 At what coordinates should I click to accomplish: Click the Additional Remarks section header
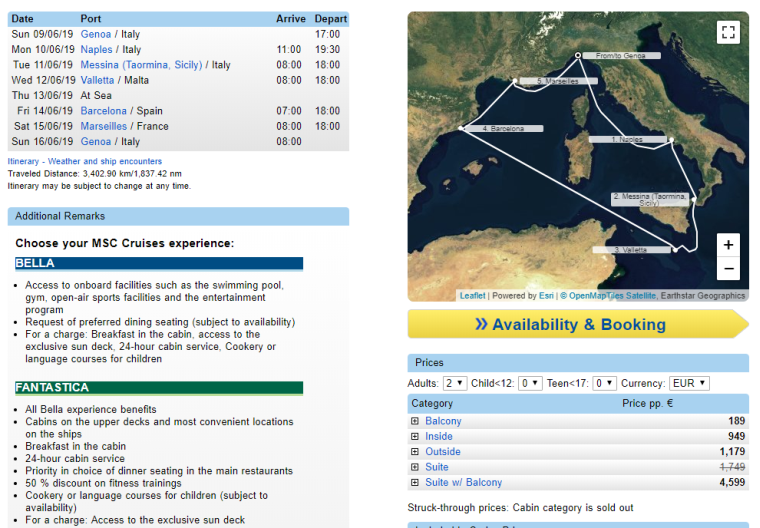pyautogui.click(x=178, y=216)
